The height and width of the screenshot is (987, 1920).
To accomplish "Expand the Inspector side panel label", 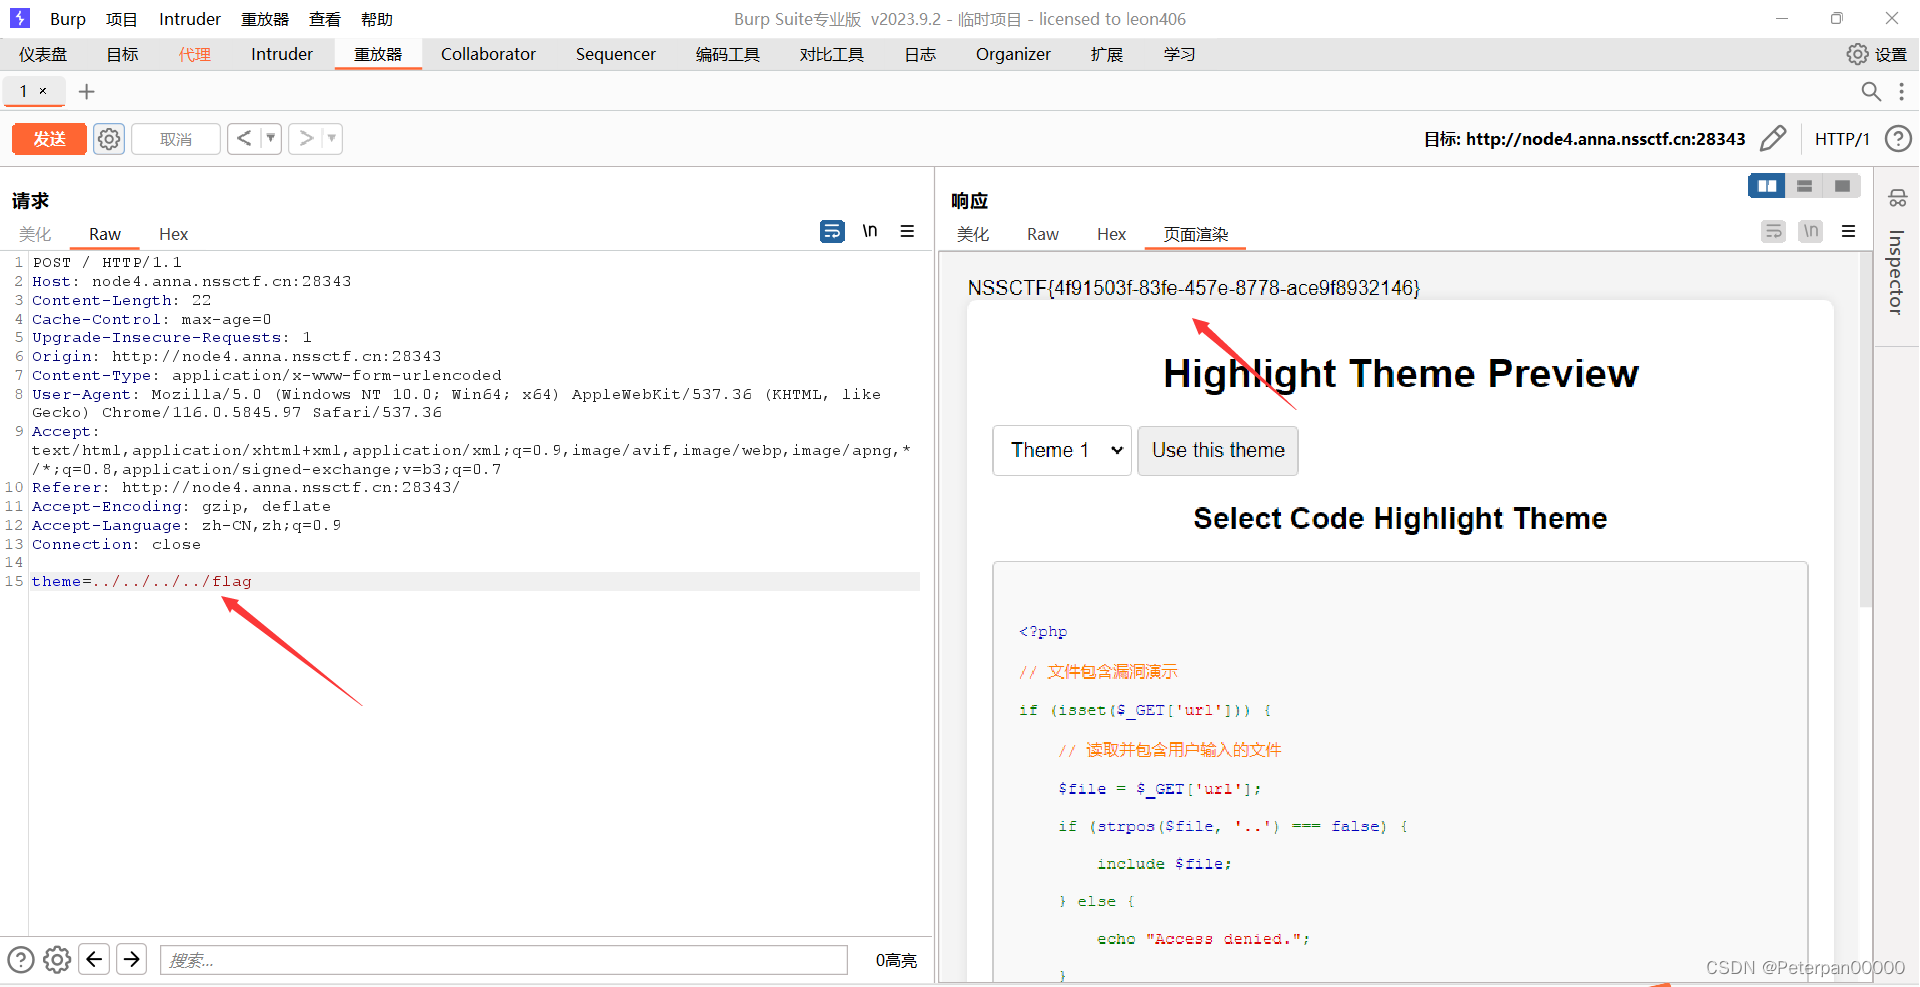I will pyautogui.click(x=1896, y=272).
